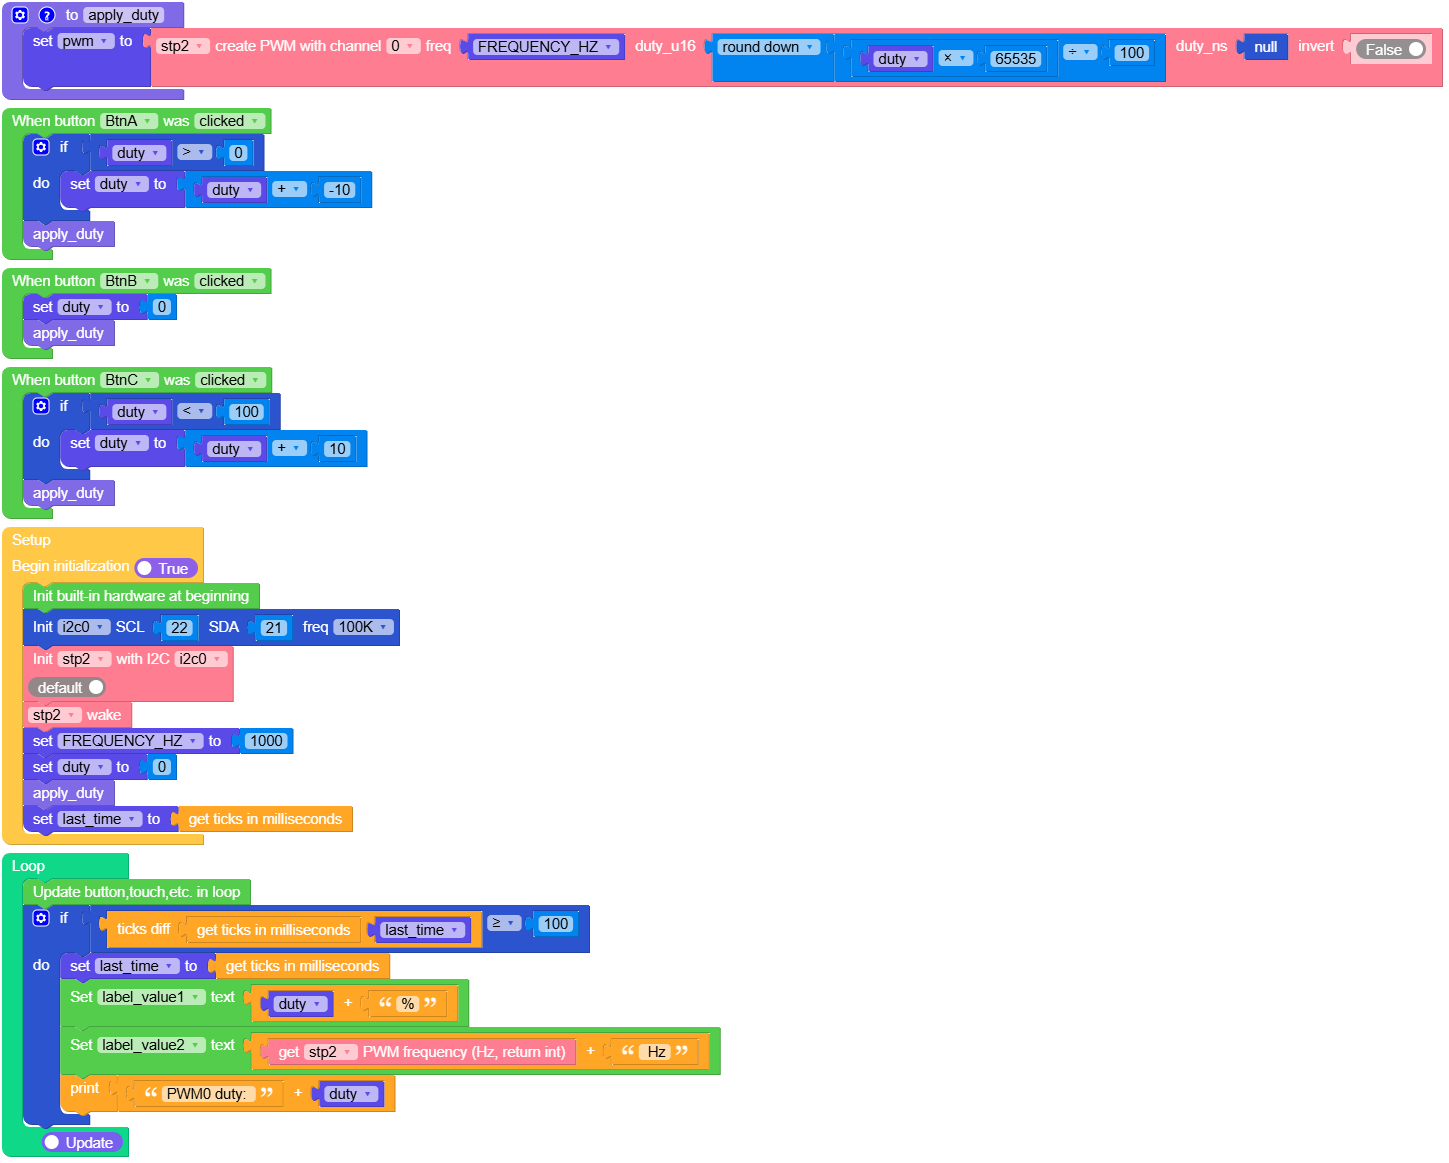Open gear mutator on BtnC handler's if block
This screenshot has height=1163, width=1449.
[41, 406]
